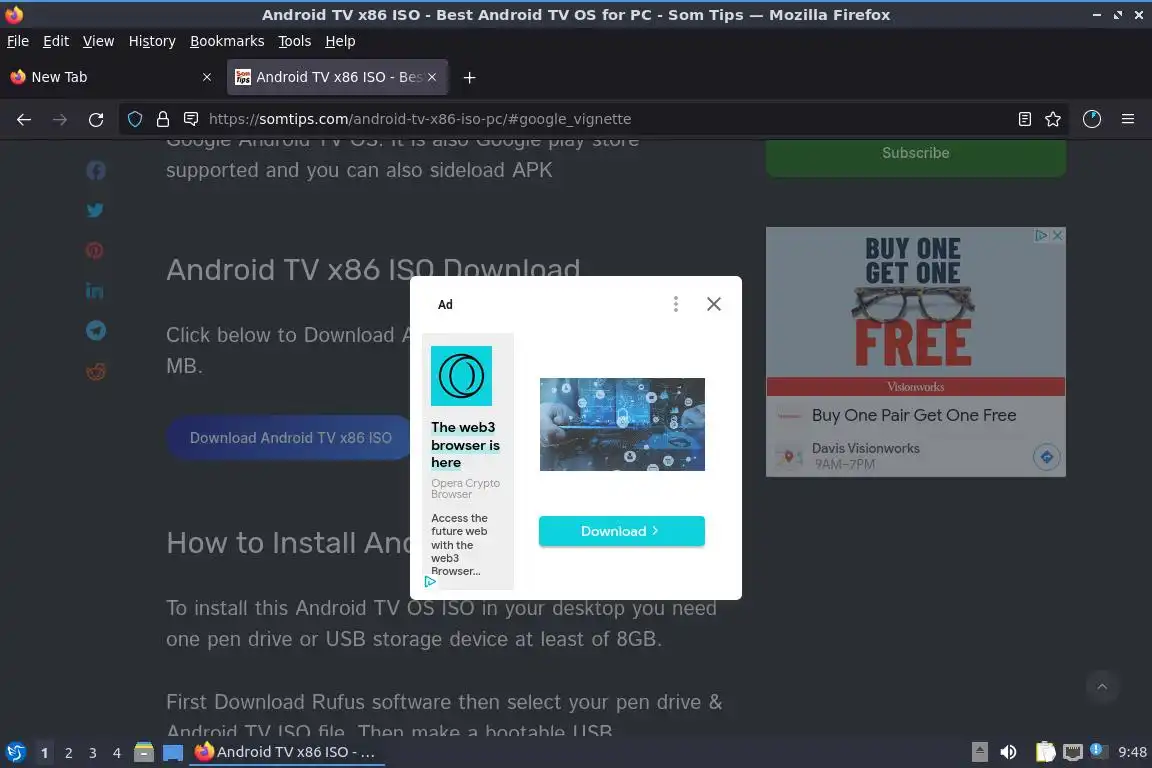Switch to workspace 4
Viewport: 1152px width, 768px height.
116,753
